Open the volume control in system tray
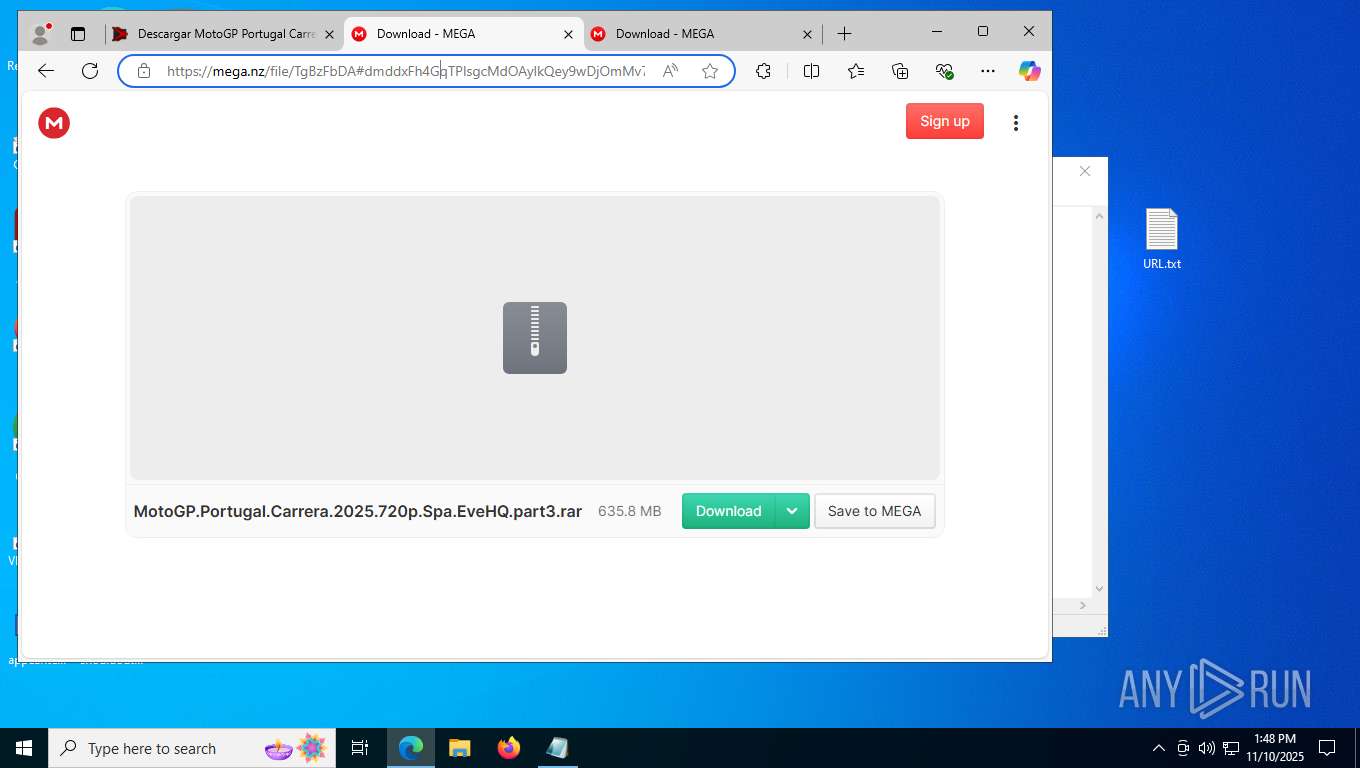Screen dimensions: 1360x768 click(x=1207, y=748)
